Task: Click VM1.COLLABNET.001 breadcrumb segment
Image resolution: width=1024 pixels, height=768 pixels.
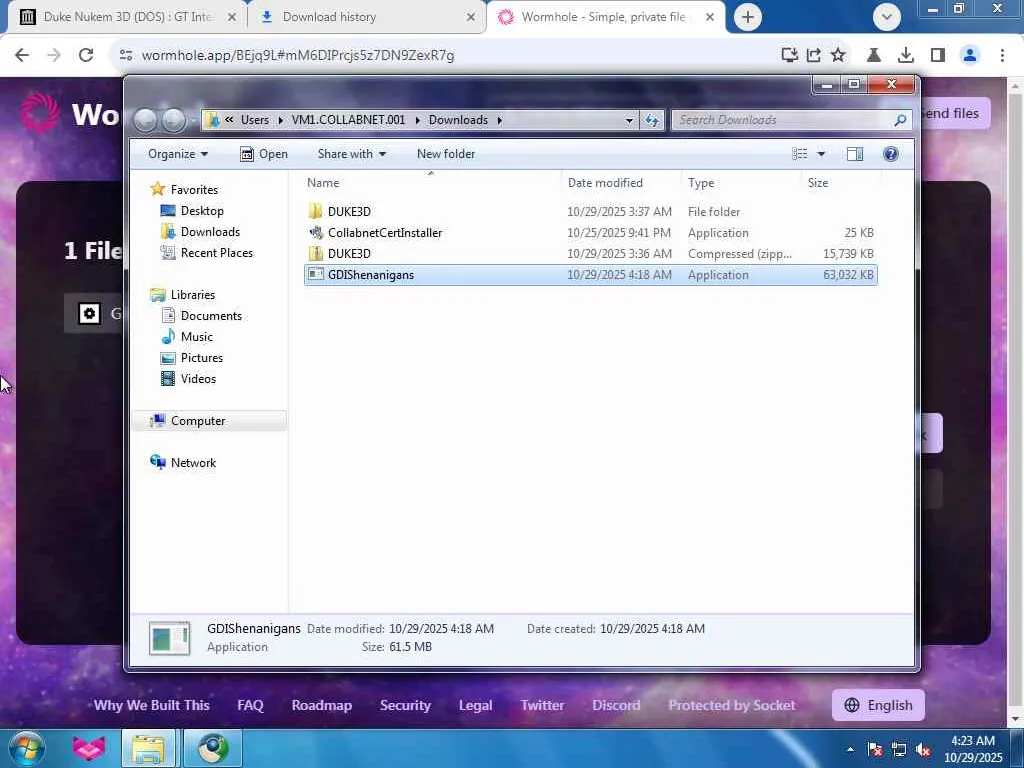Action: pyautogui.click(x=348, y=120)
